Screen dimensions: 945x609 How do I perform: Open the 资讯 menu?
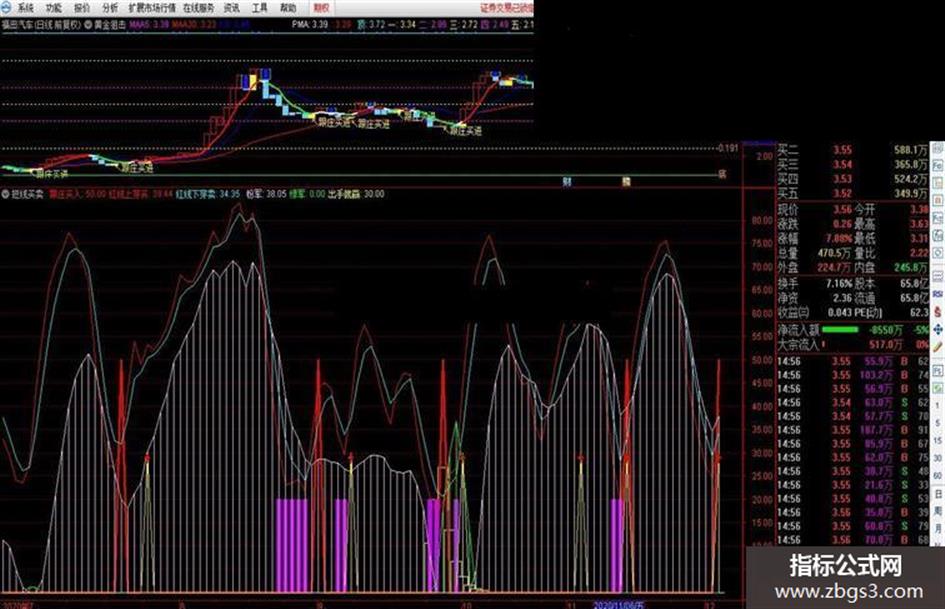click(x=231, y=8)
